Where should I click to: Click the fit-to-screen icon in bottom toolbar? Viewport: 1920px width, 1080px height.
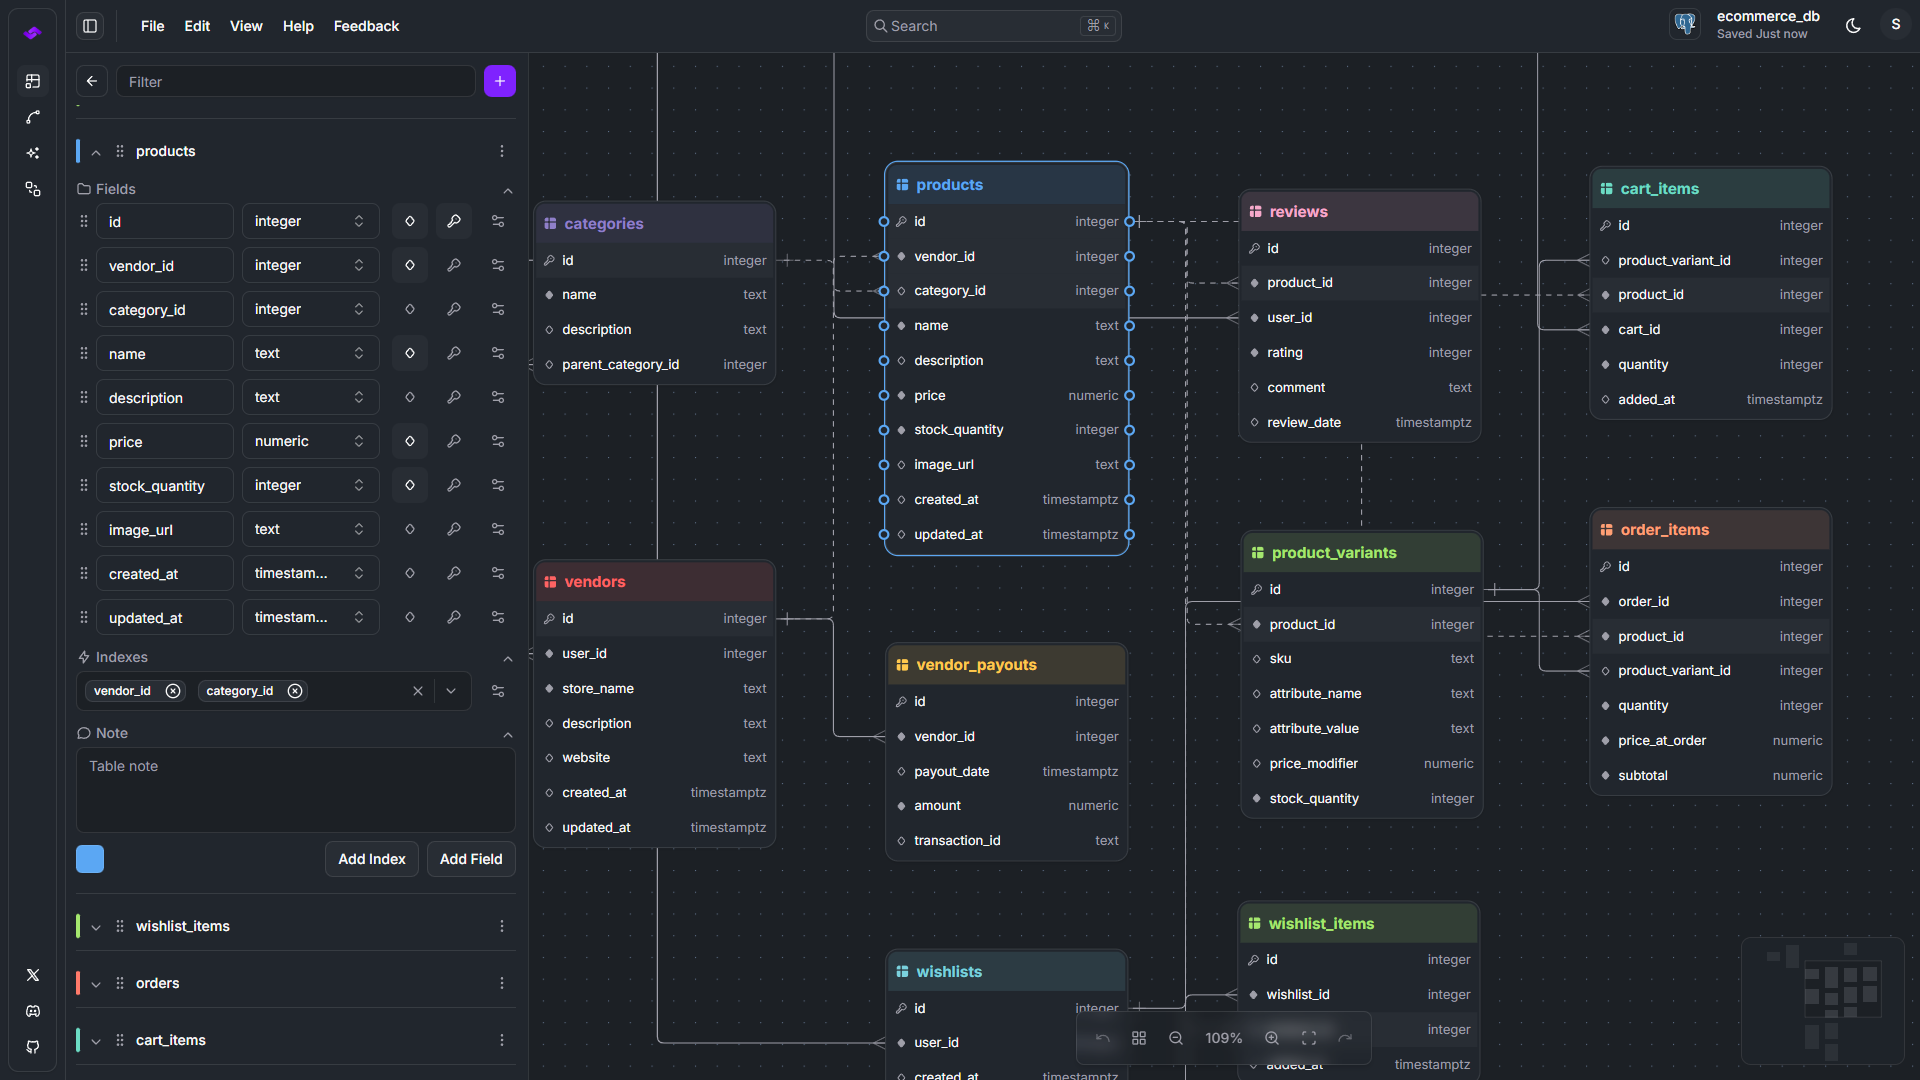click(1309, 1038)
